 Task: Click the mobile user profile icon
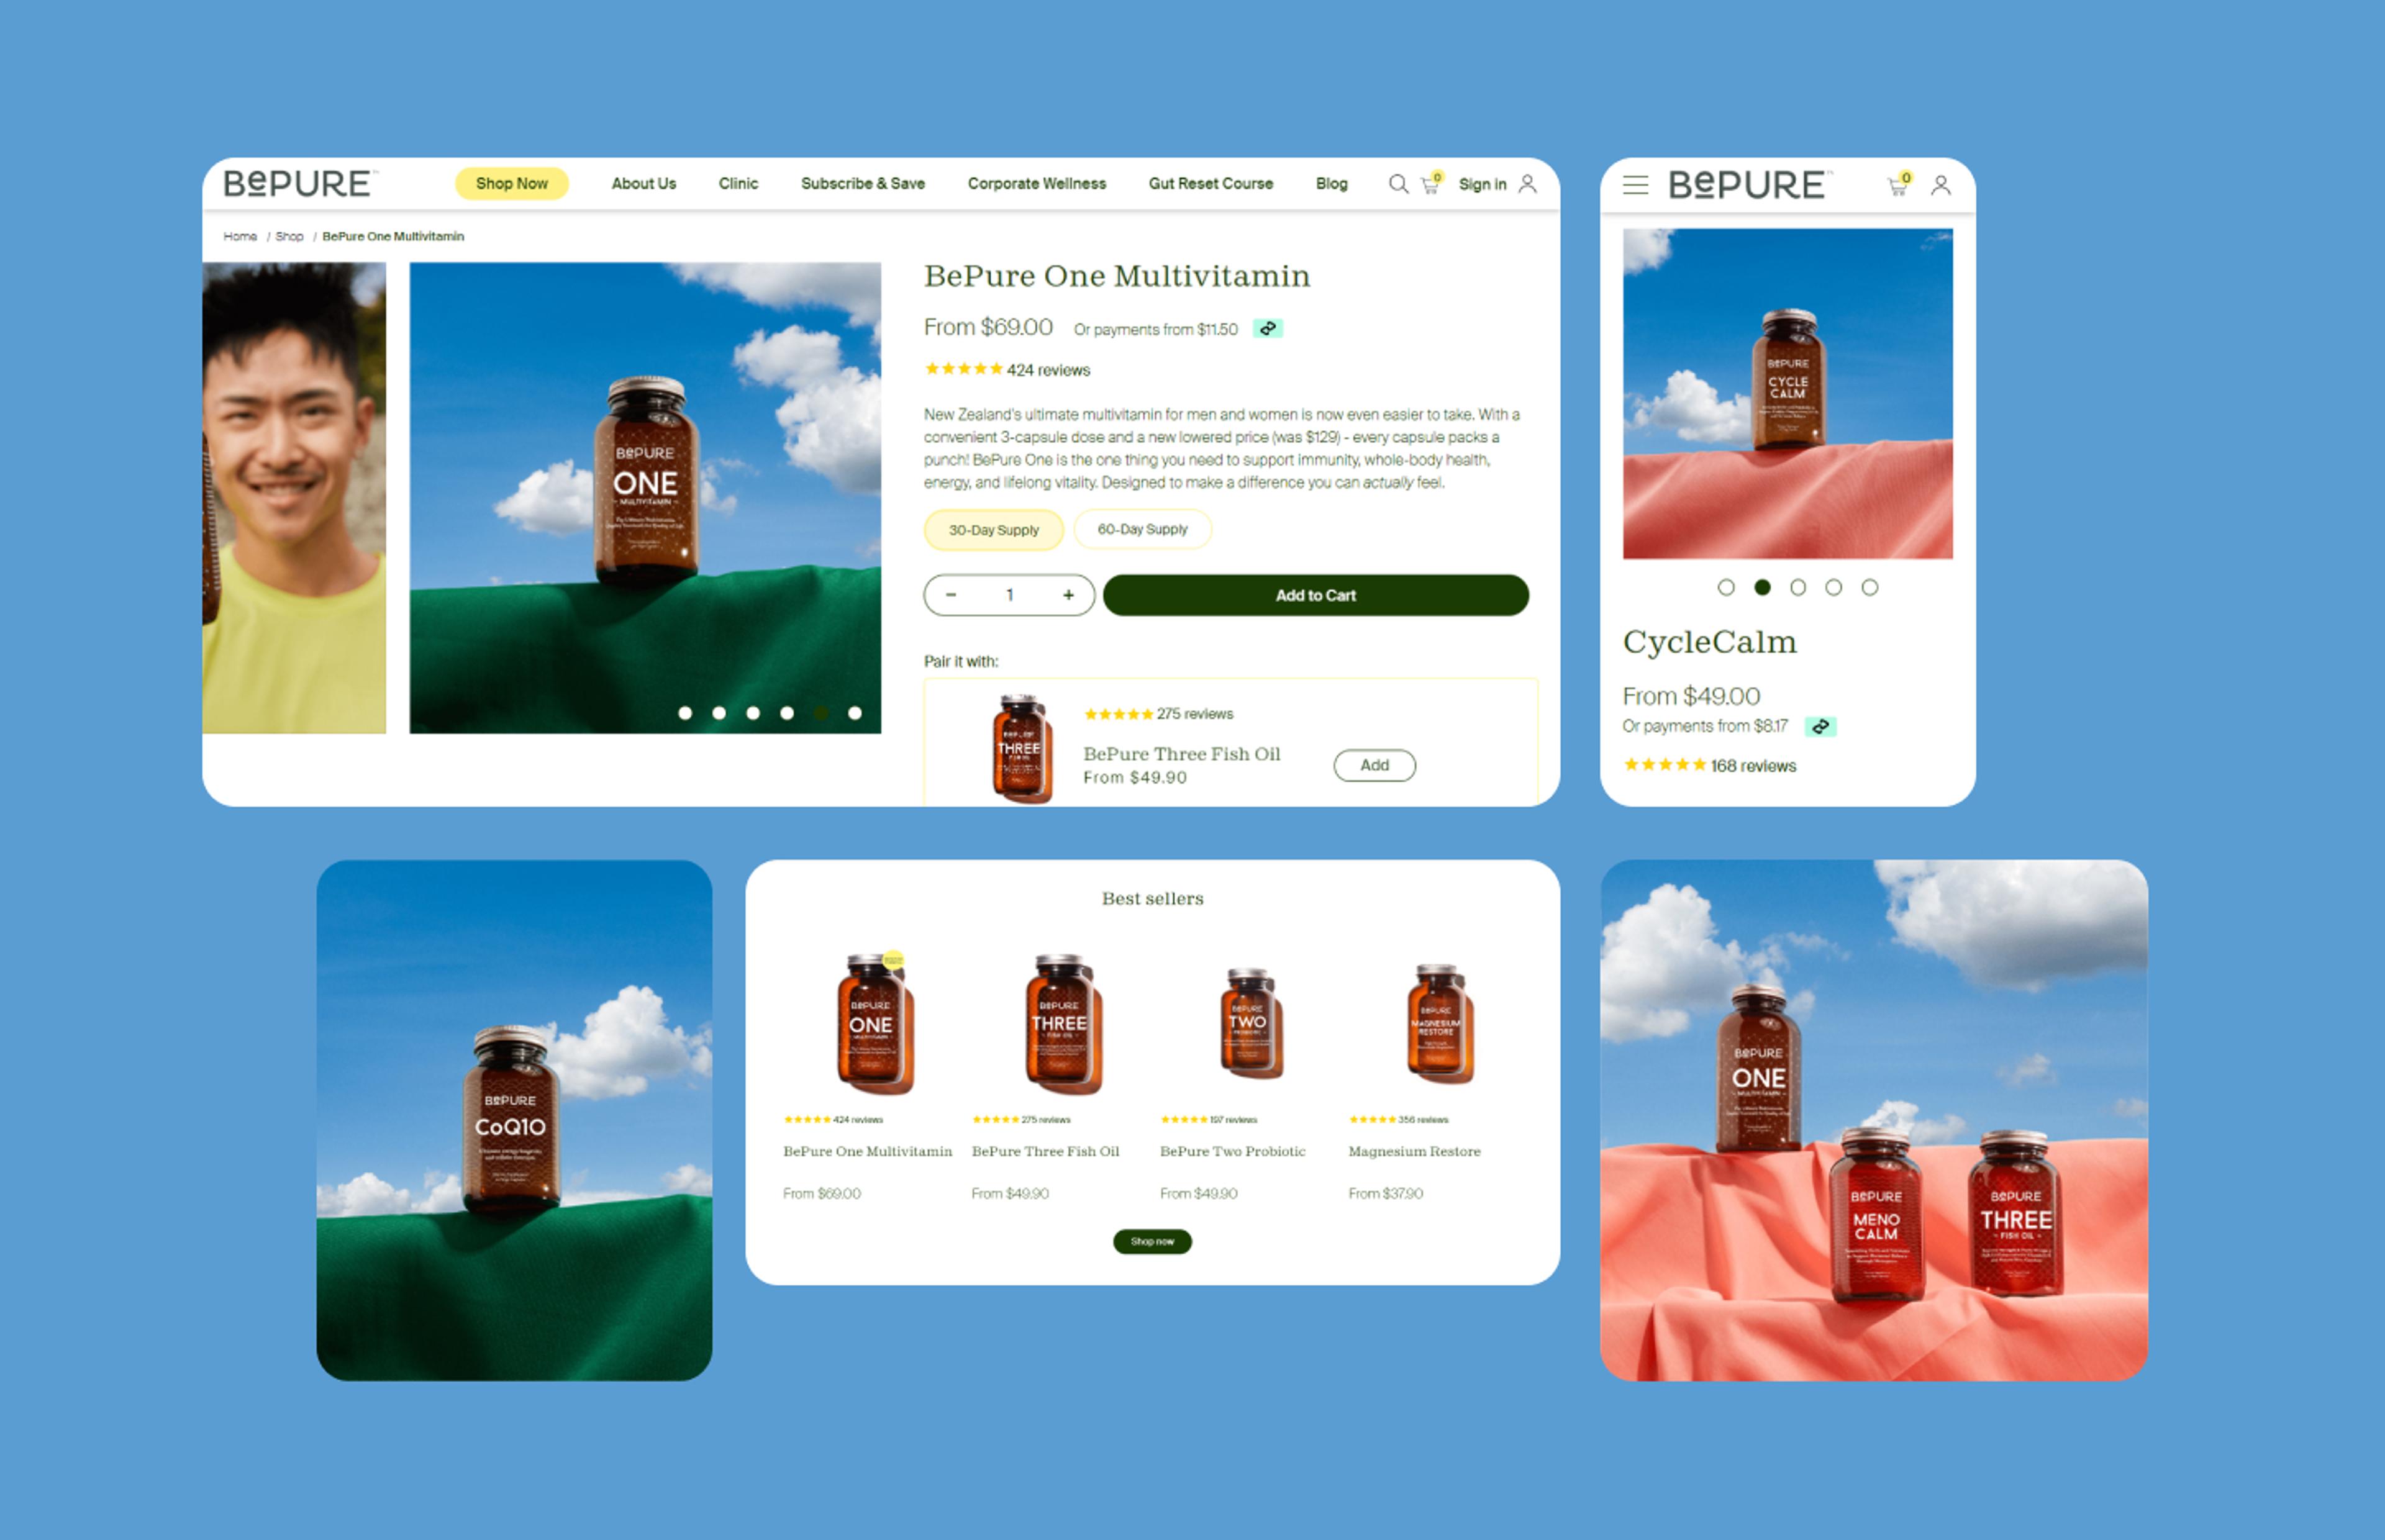[x=1940, y=185]
